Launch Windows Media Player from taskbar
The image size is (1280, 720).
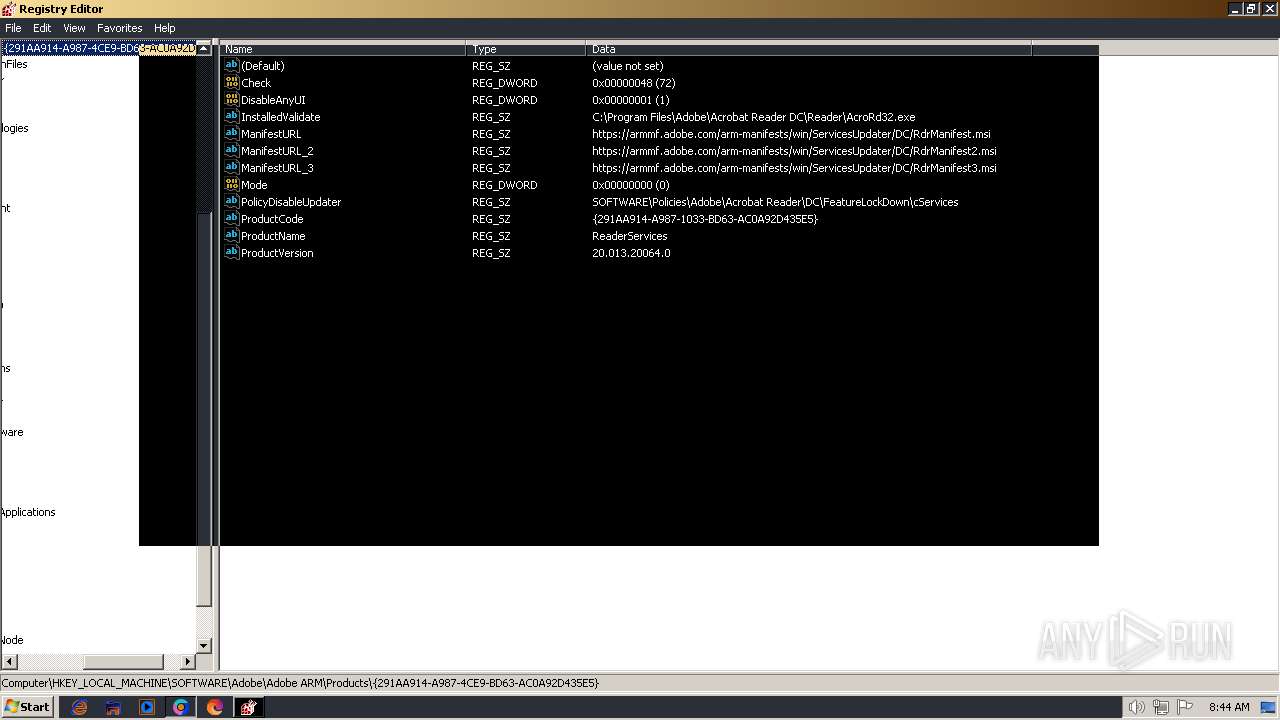[x=147, y=707]
